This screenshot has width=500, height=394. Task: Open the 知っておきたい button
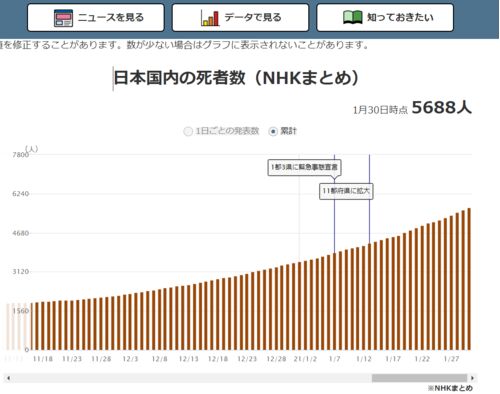click(x=385, y=18)
